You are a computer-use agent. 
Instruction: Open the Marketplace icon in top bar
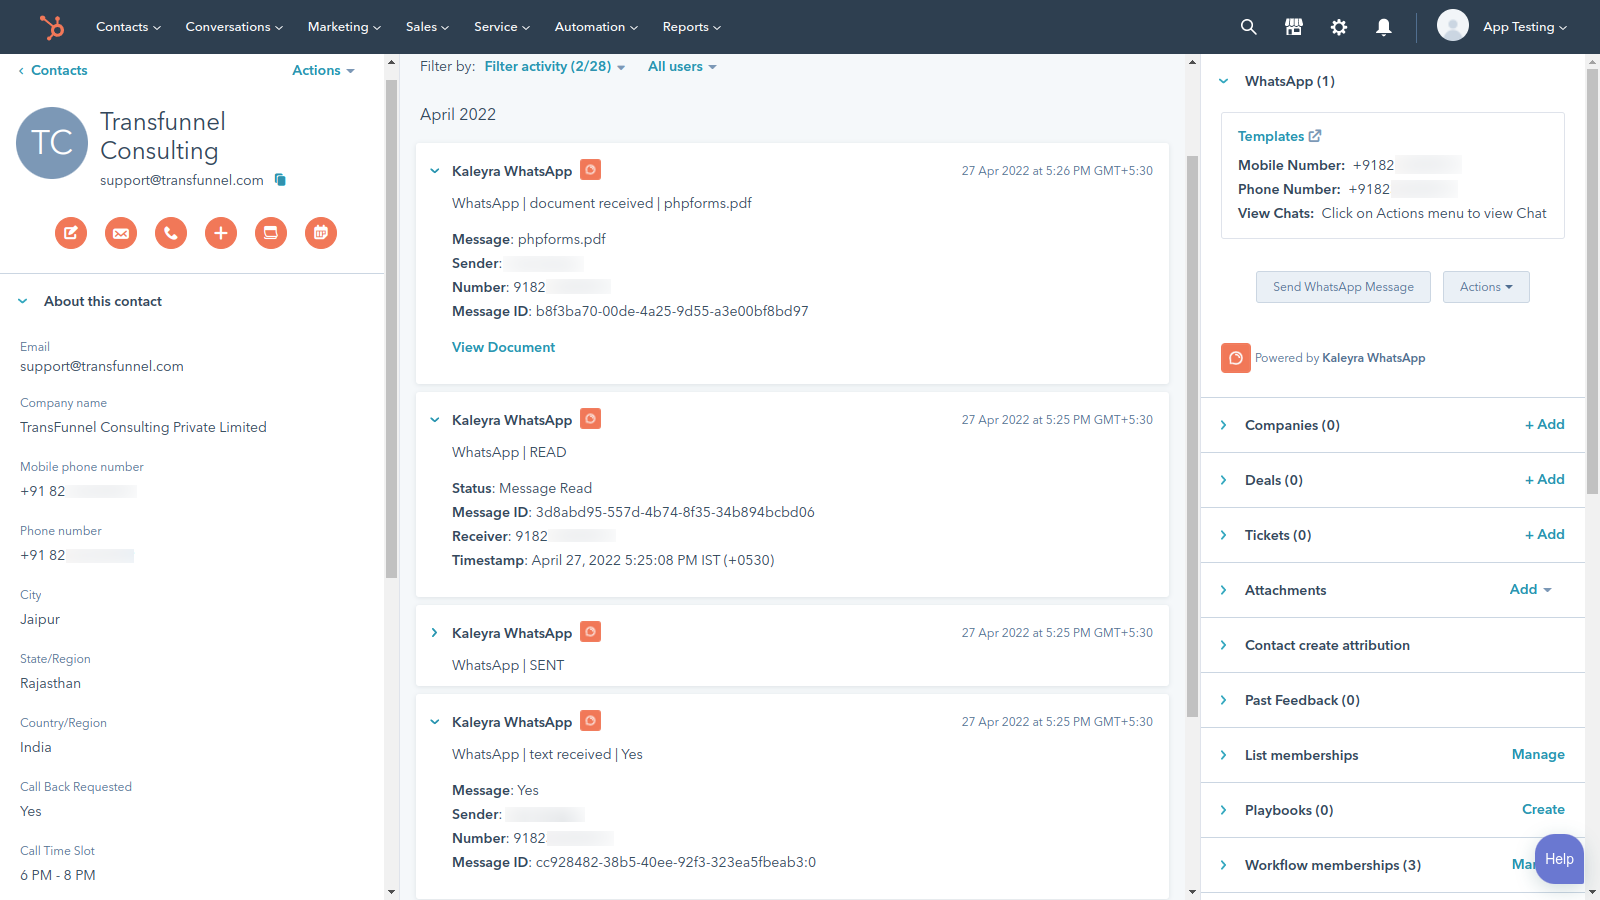tap(1294, 27)
